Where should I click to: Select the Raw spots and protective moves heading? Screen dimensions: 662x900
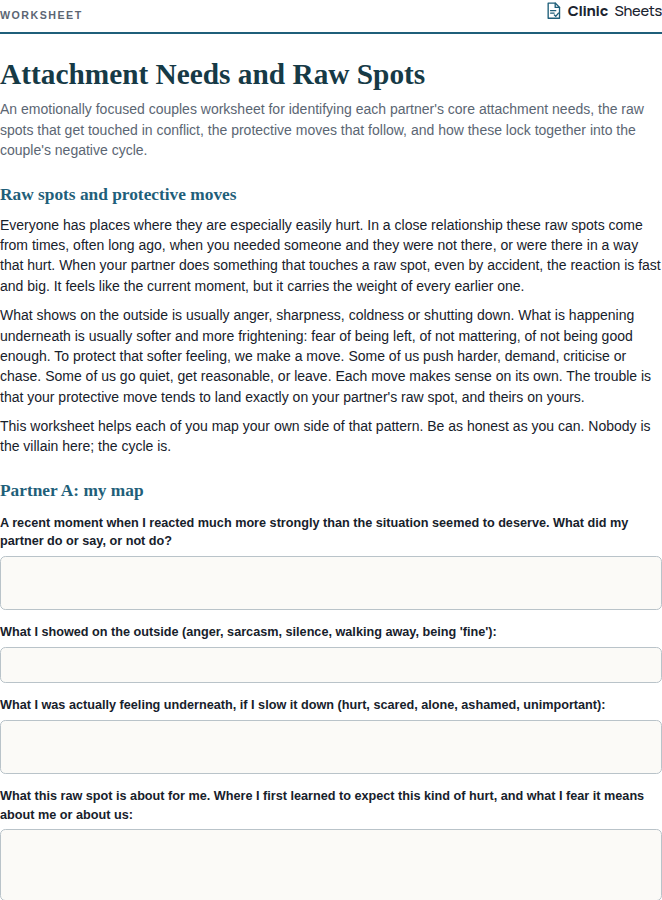(118, 195)
